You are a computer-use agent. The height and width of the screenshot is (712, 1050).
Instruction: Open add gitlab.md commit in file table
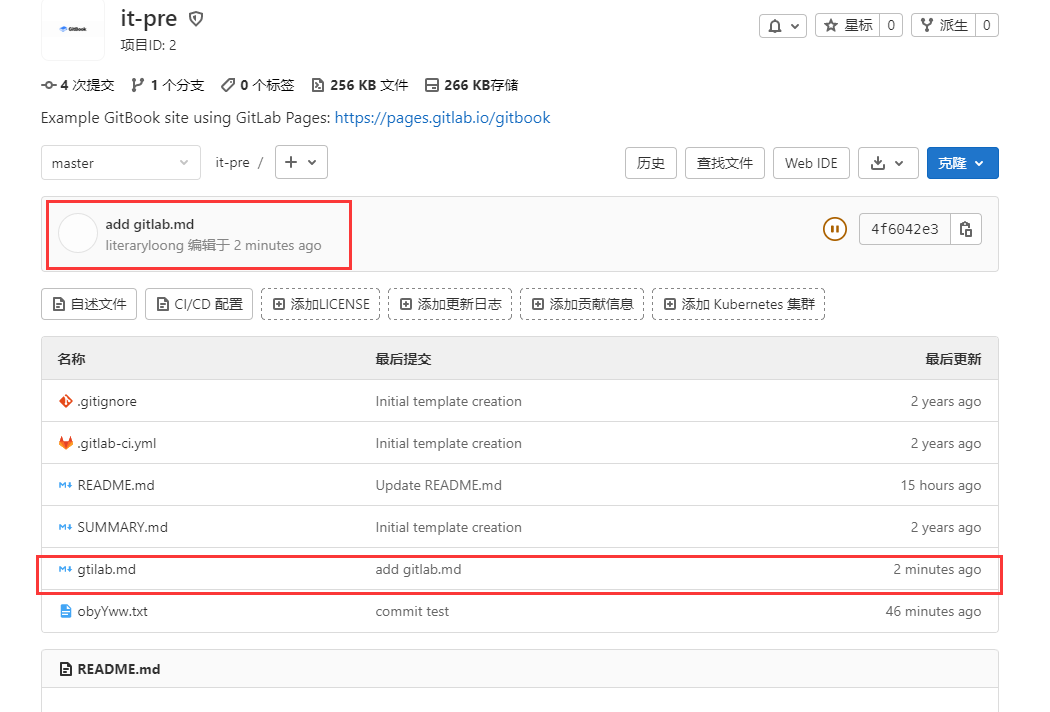coord(419,569)
